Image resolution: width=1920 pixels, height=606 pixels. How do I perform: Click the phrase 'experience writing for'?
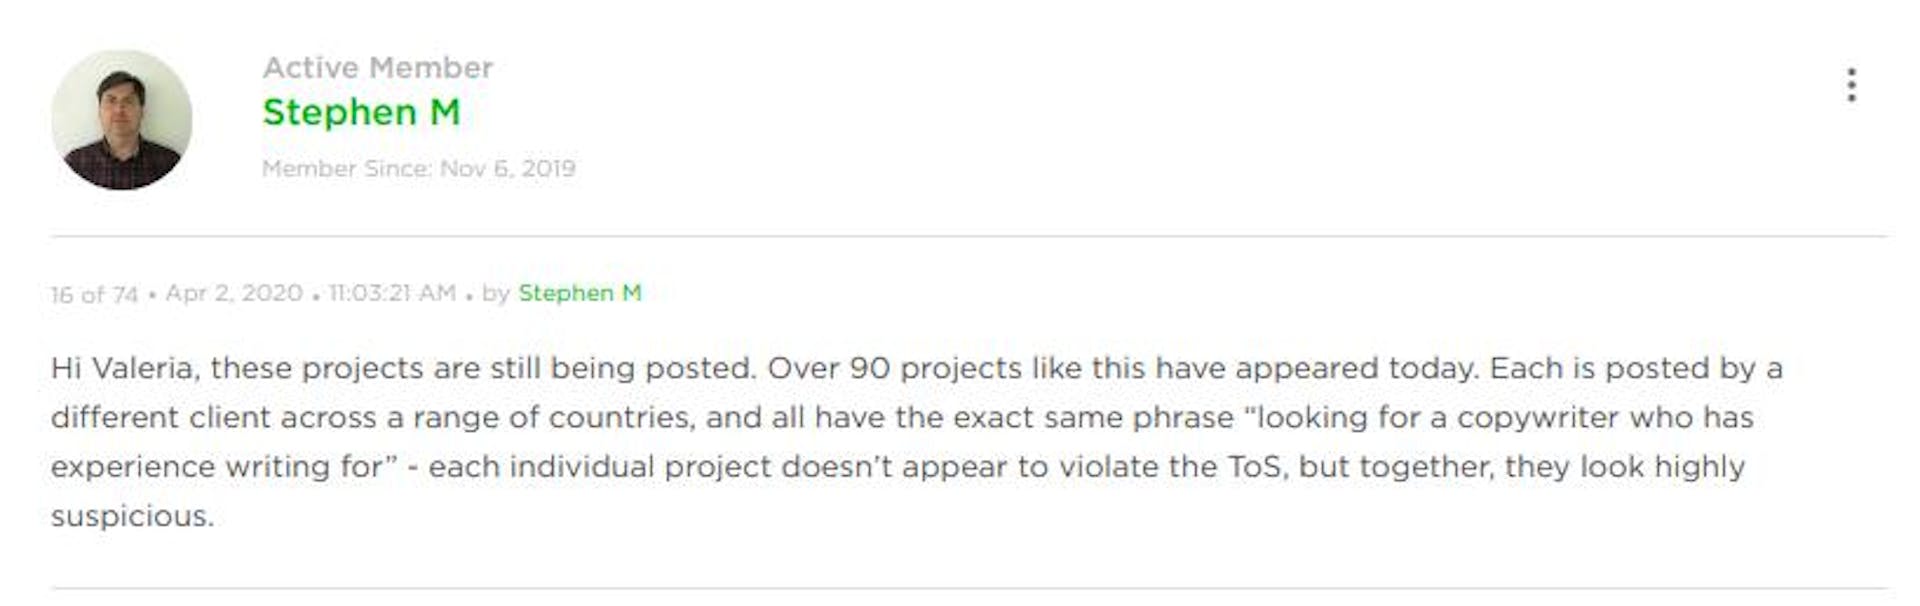[217, 467]
